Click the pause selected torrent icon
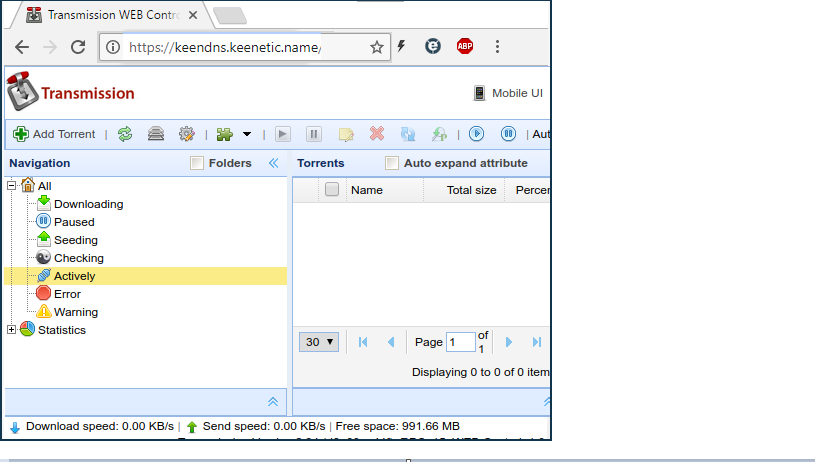This screenshot has width=815, height=462. click(x=314, y=134)
